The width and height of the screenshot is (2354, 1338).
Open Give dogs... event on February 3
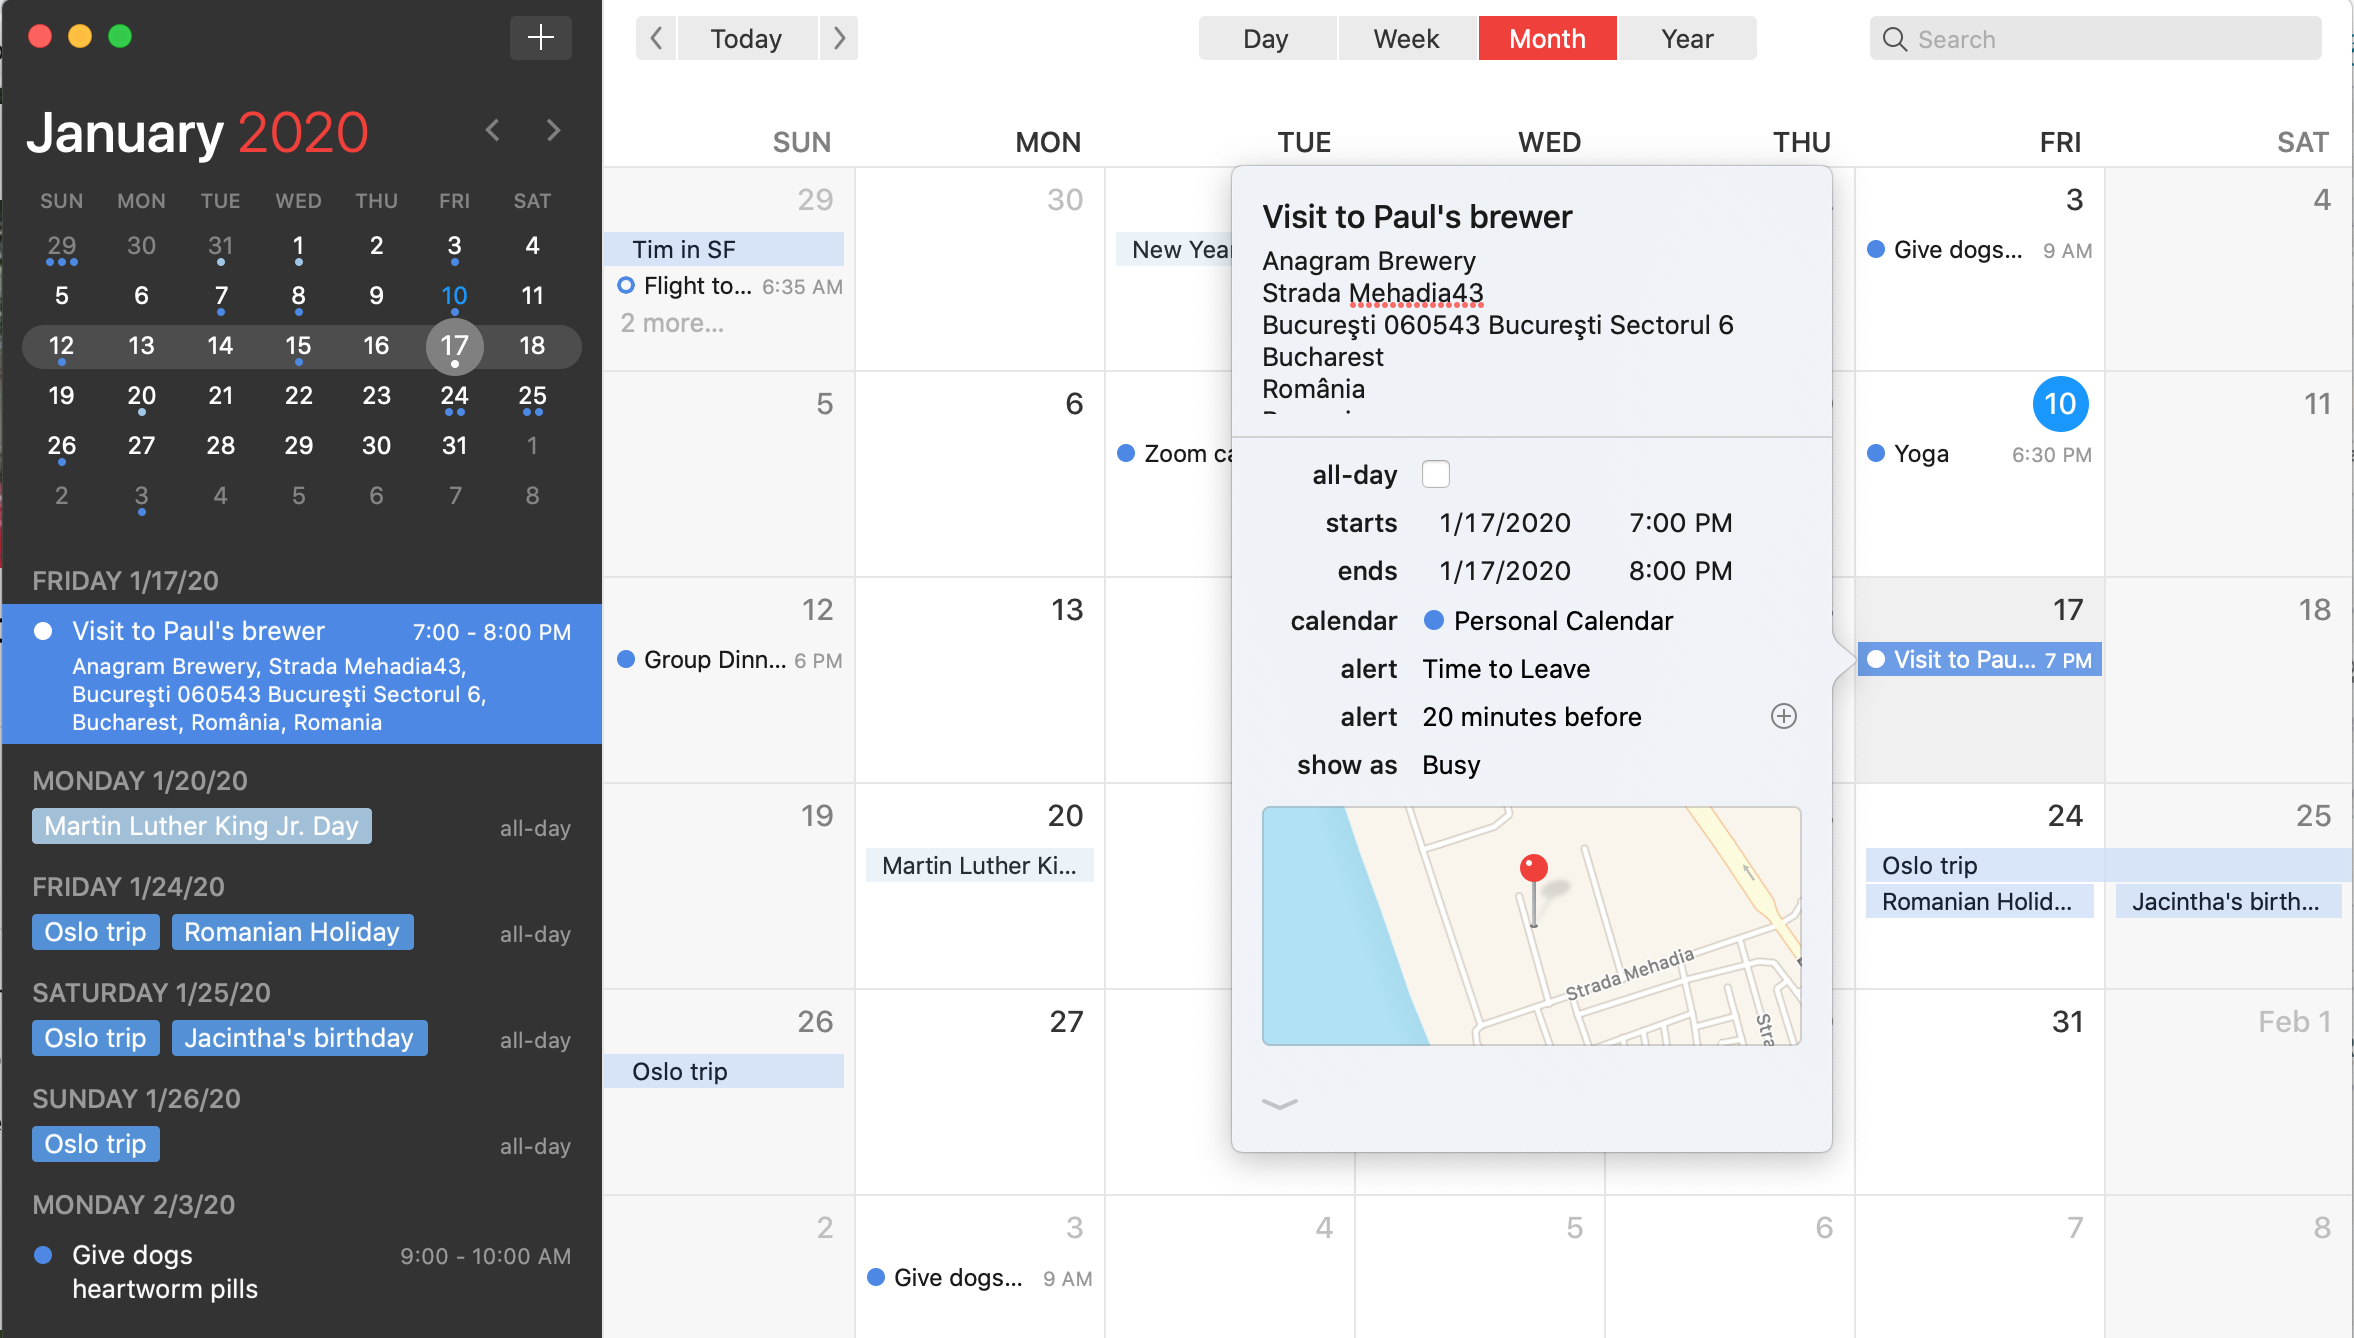[x=980, y=1278]
